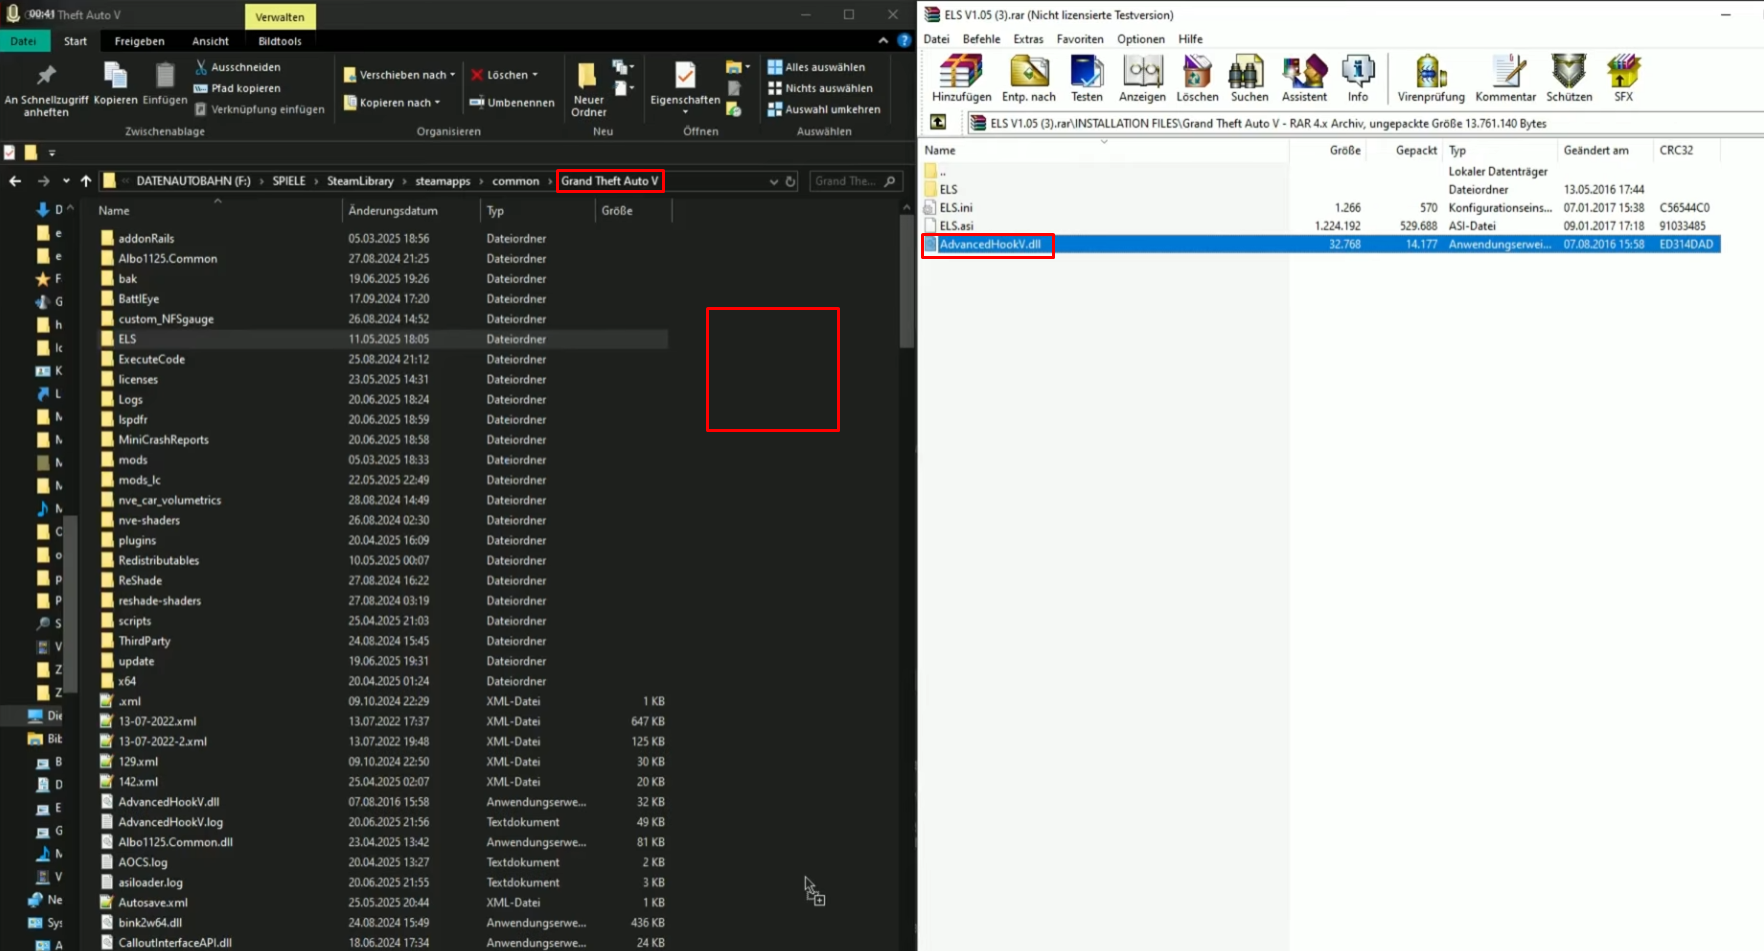The width and height of the screenshot is (1764, 951).
Task: Click steamapps breadcrumb in address bar
Action: pos(443,181)
